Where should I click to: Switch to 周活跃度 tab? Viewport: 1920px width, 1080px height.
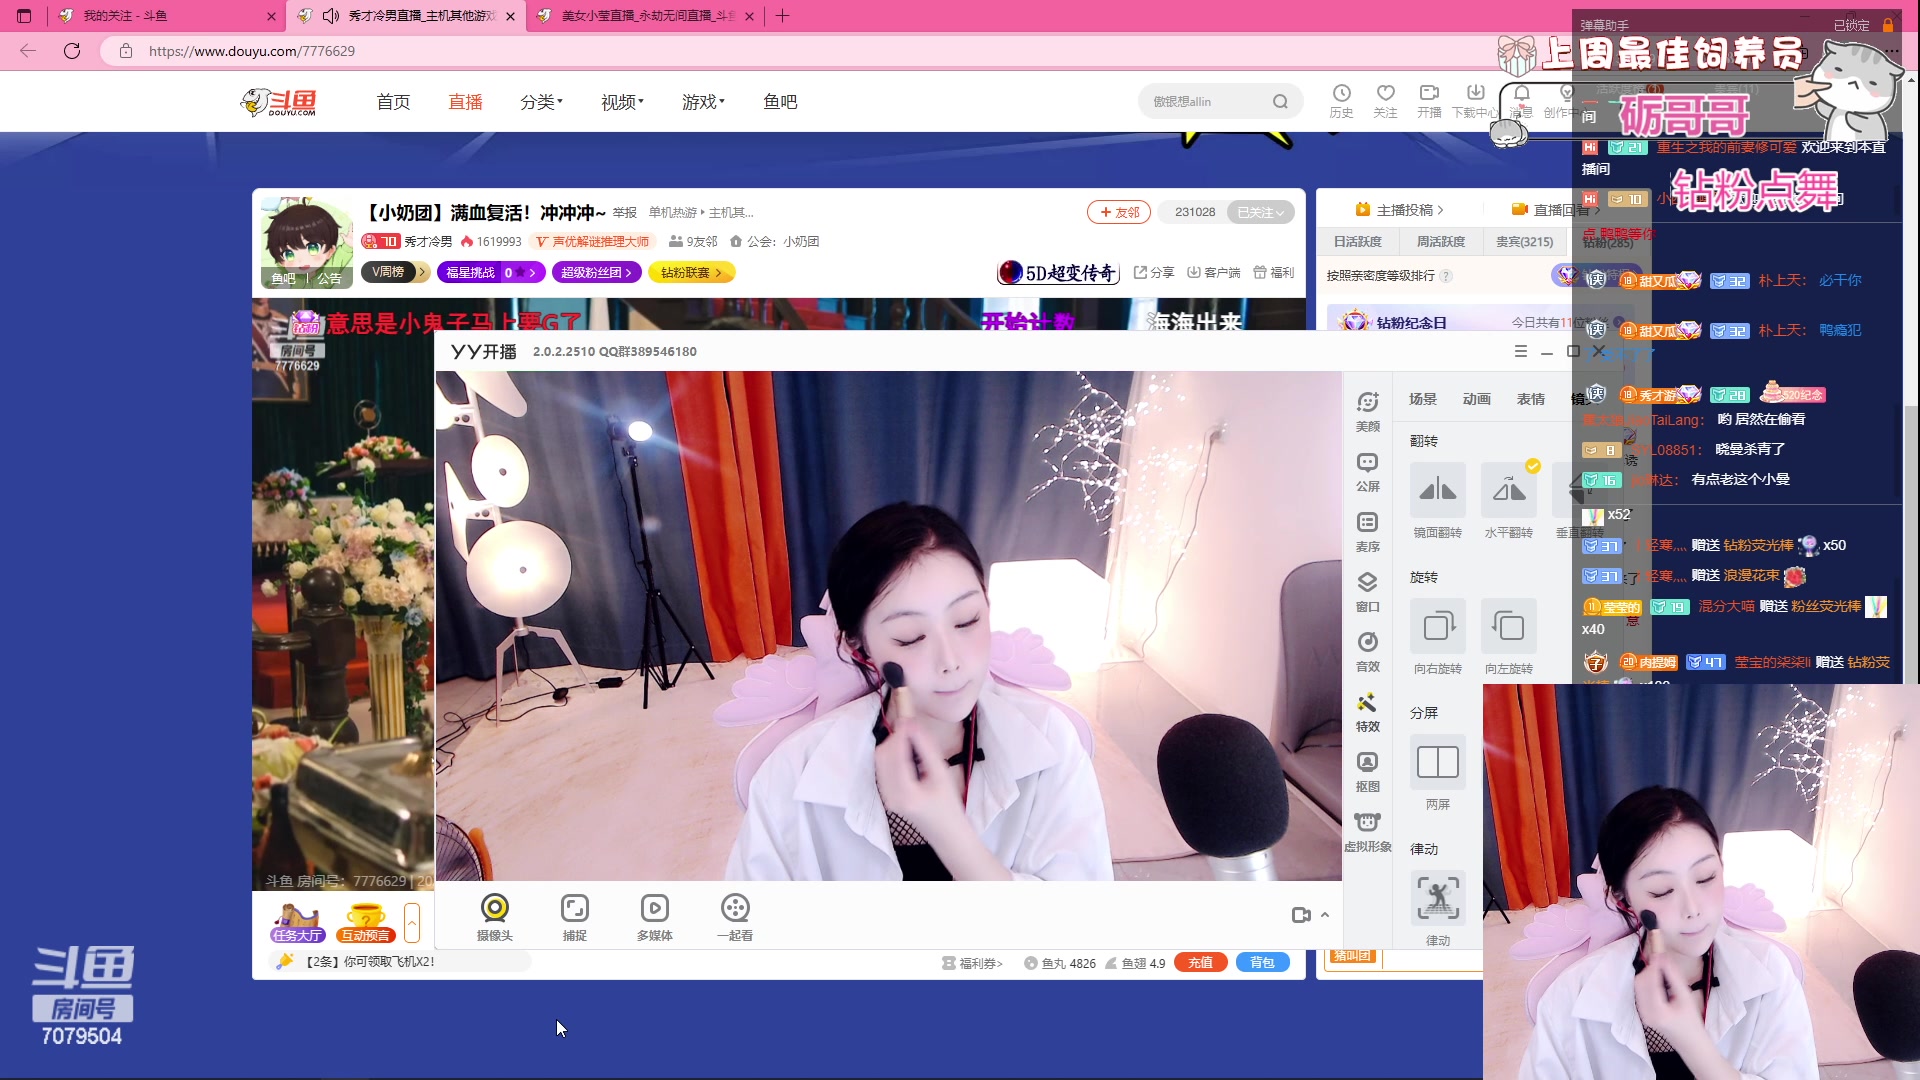(1440, 241)
